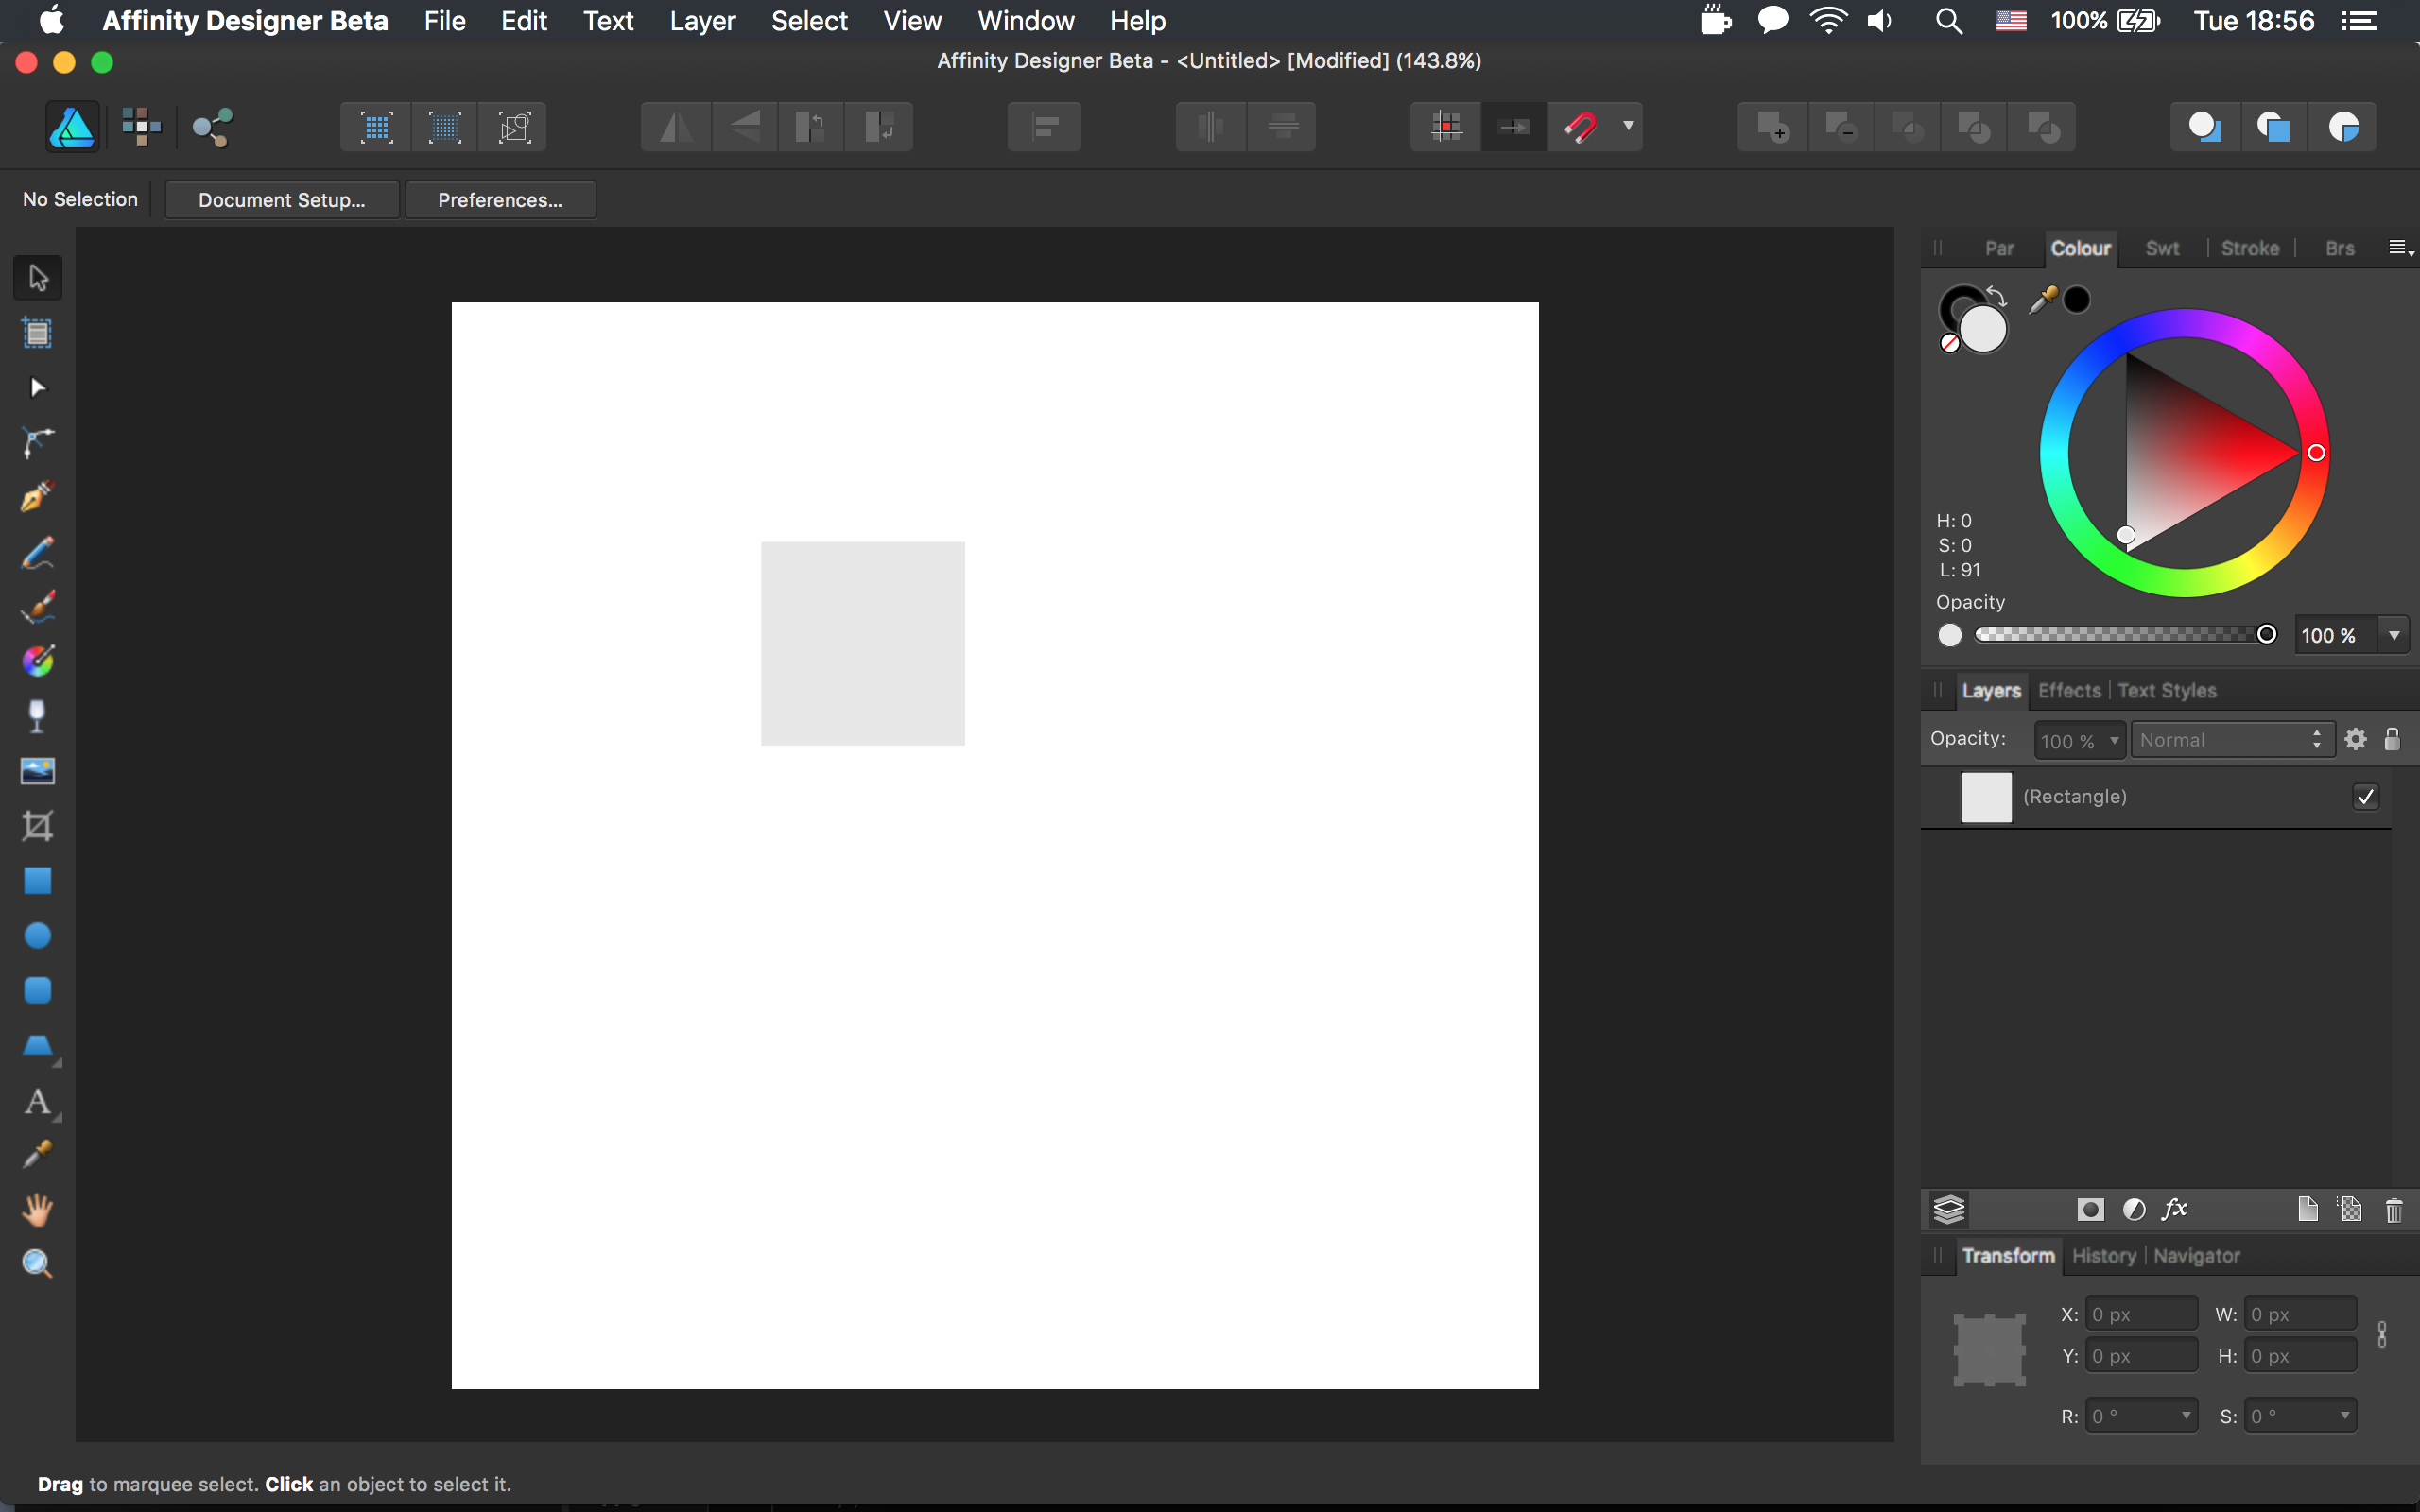This screenshot has width=2420, height=1512.
Task: Swap fill and stroke colours arrow
Action: pyautogui.click(x=1996, y=295)
